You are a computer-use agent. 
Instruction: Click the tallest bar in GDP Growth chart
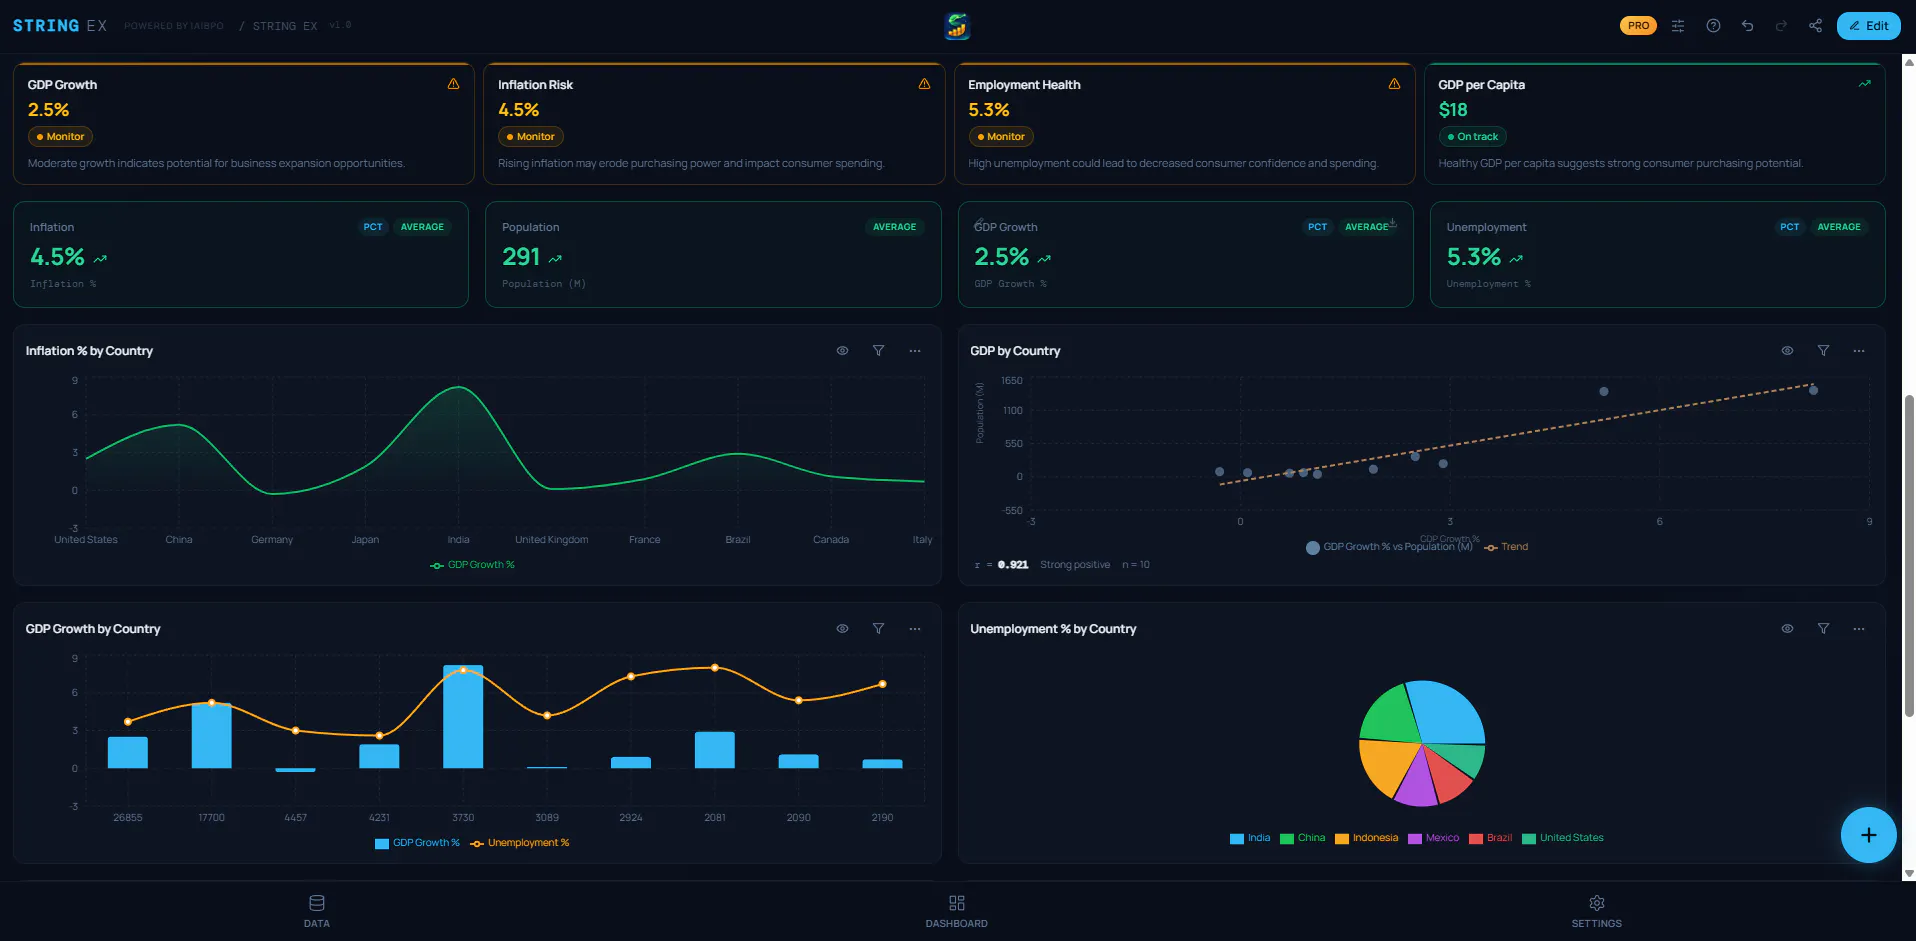pyautogui.click(x=463, y=717)
